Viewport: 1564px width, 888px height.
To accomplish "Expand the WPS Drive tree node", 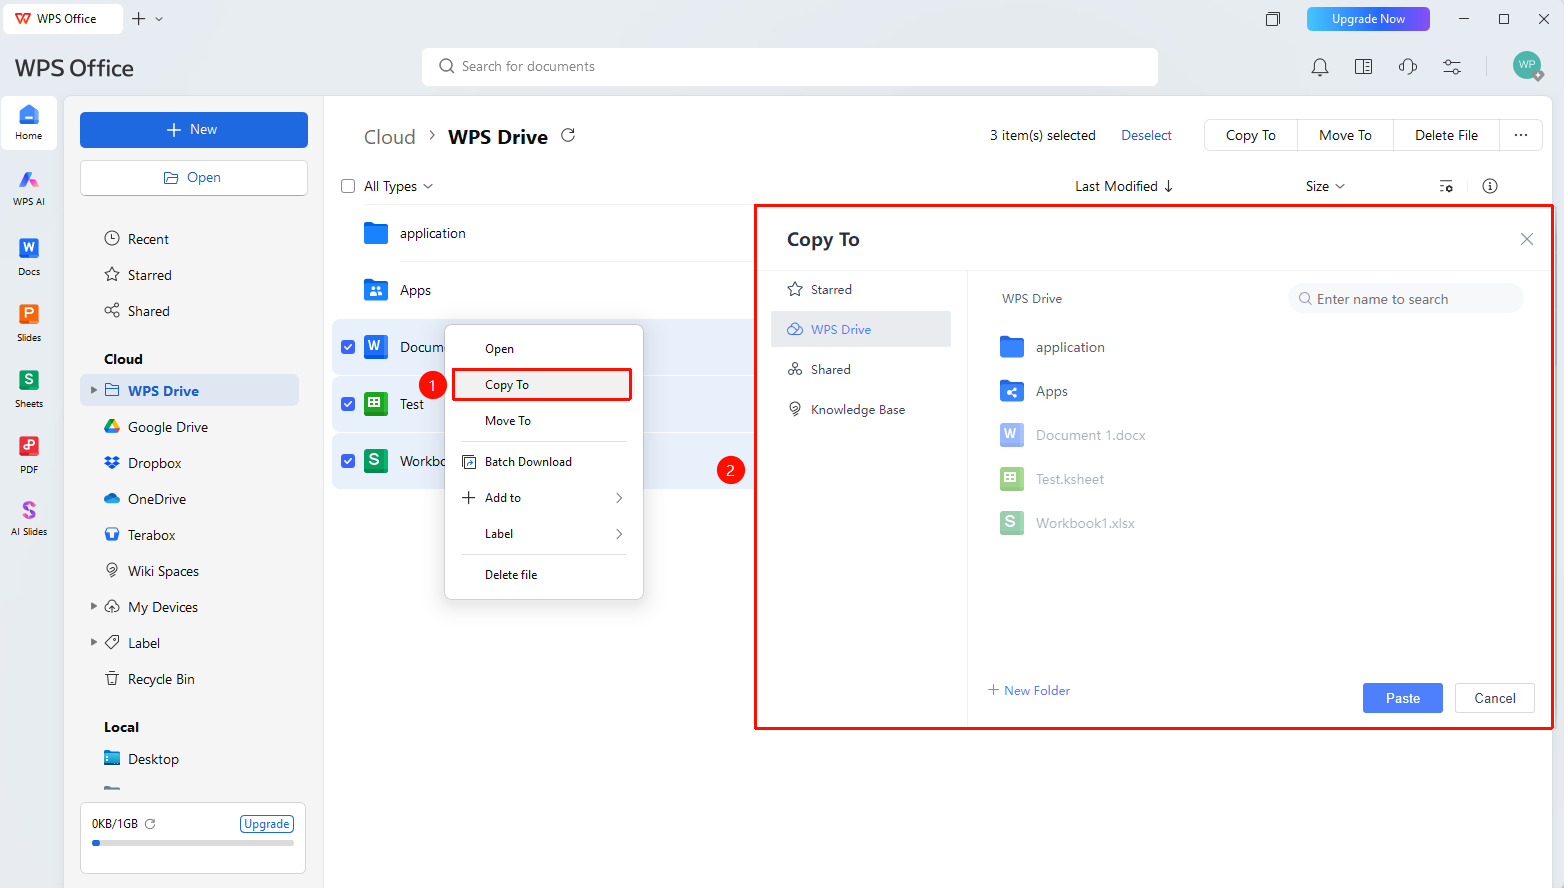I will tap(94, 390).
